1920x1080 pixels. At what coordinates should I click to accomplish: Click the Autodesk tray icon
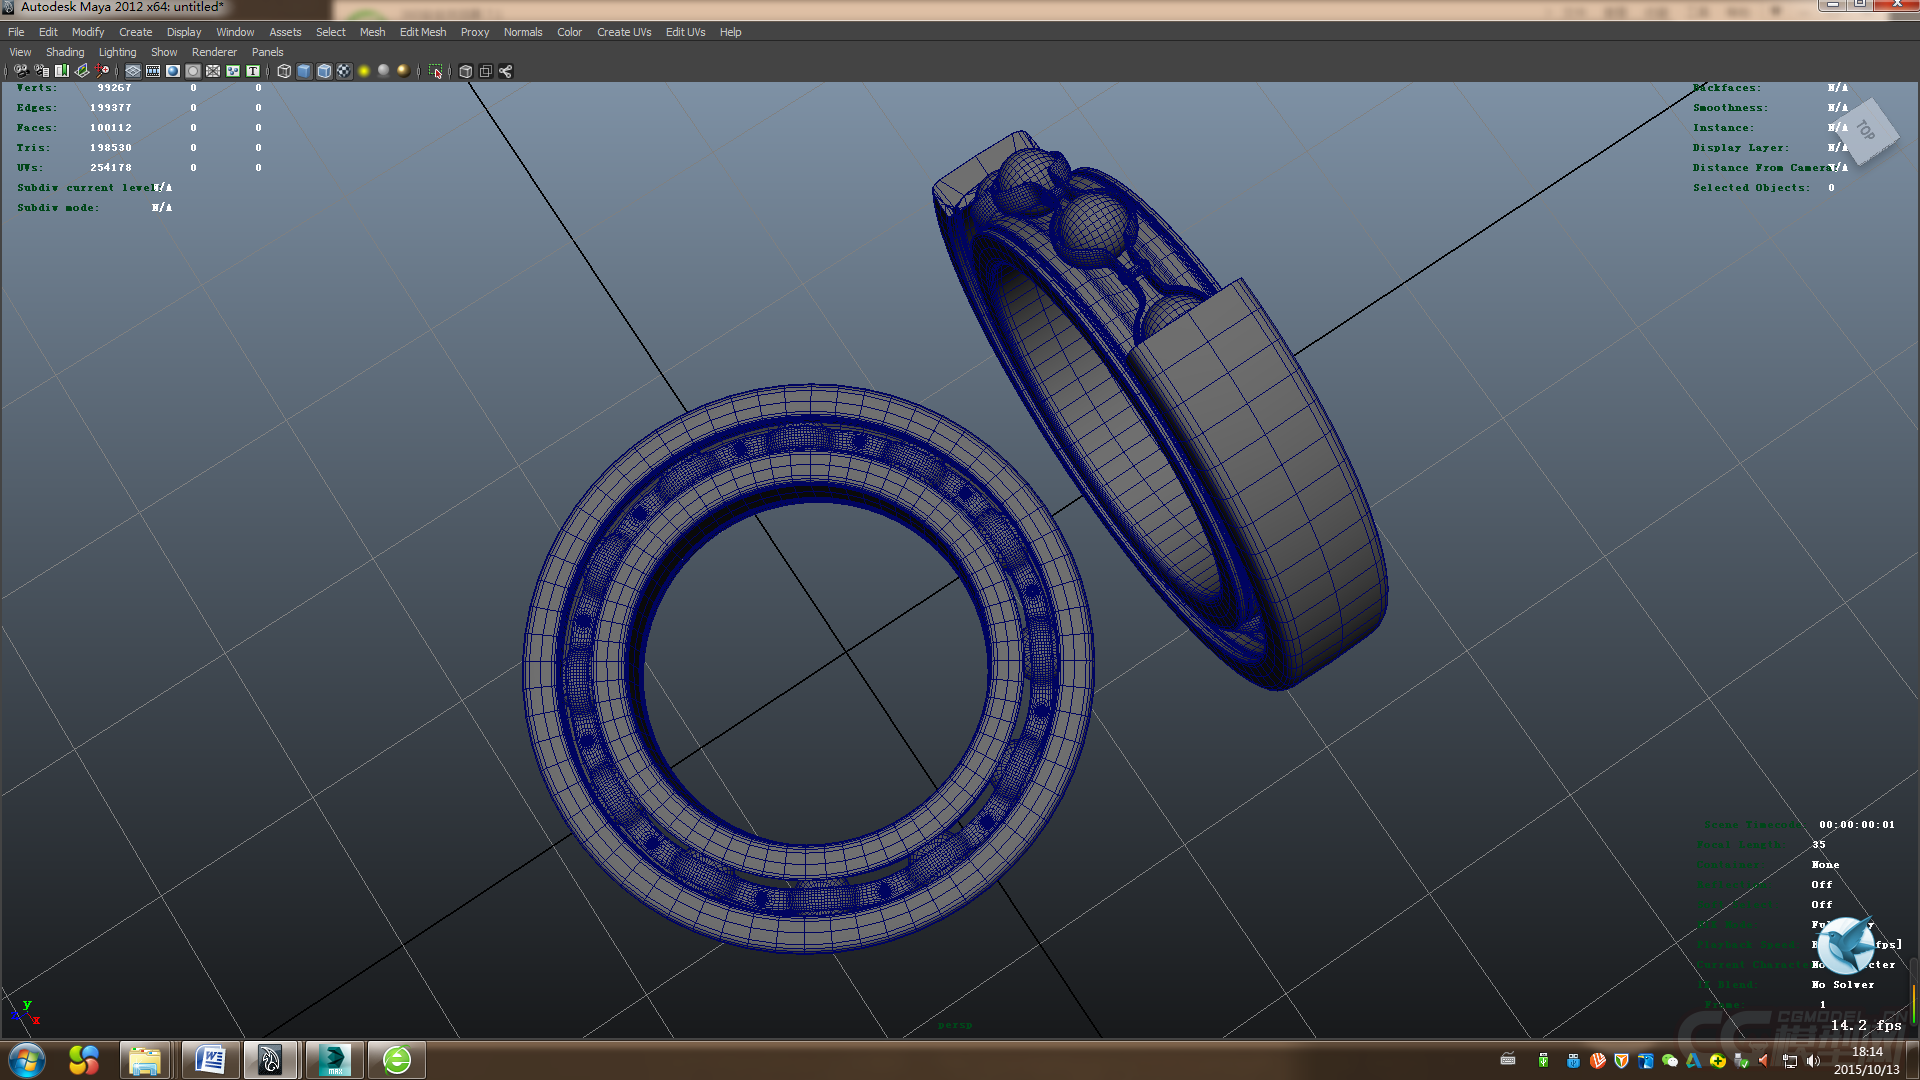point(1694,1061)
